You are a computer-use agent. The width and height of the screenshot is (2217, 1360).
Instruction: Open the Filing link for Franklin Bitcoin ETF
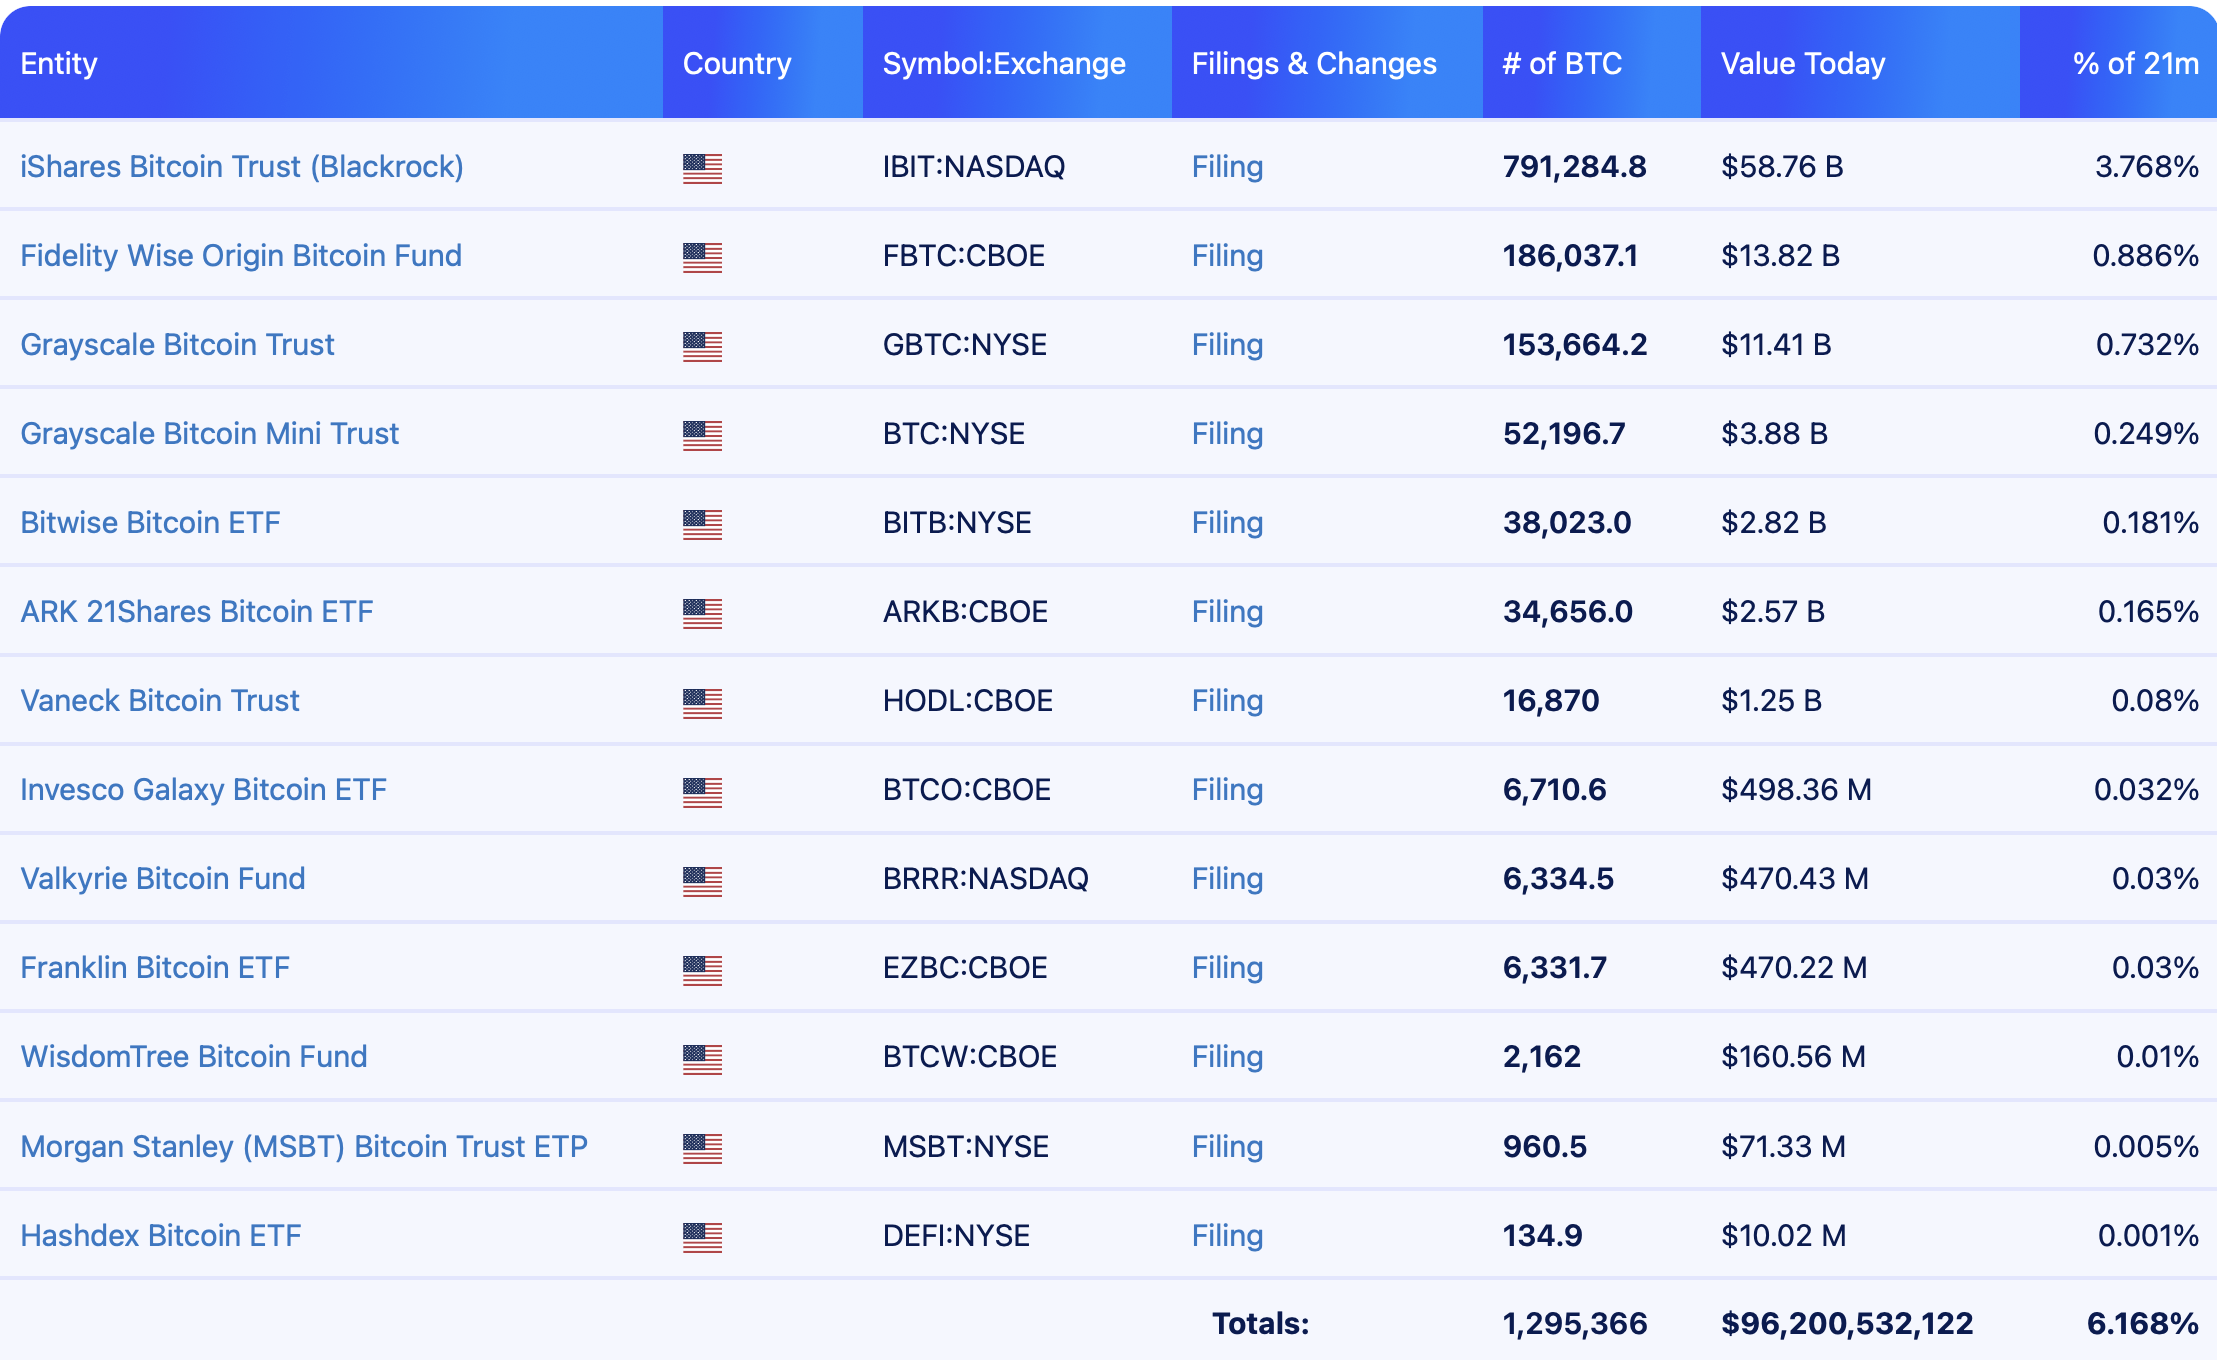click(1227, 967)
